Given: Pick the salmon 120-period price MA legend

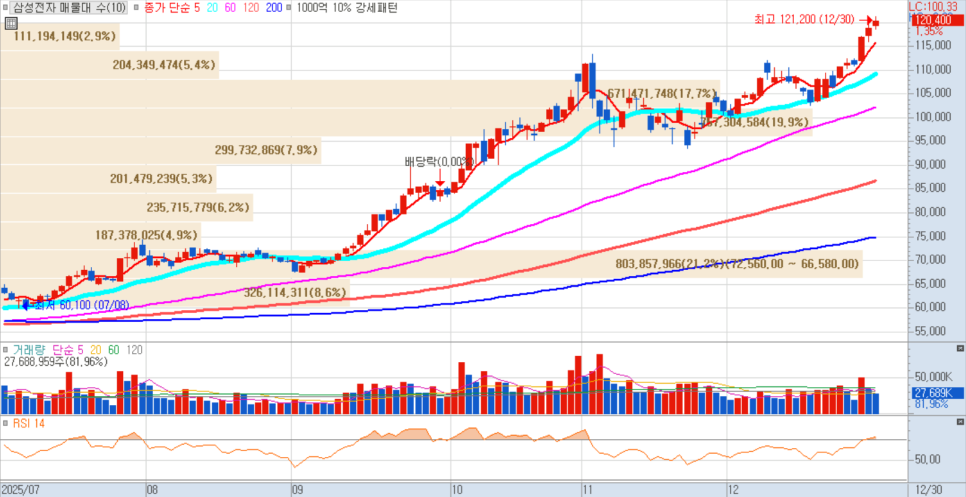Looking at the screenshot, I should click(249, 8).
